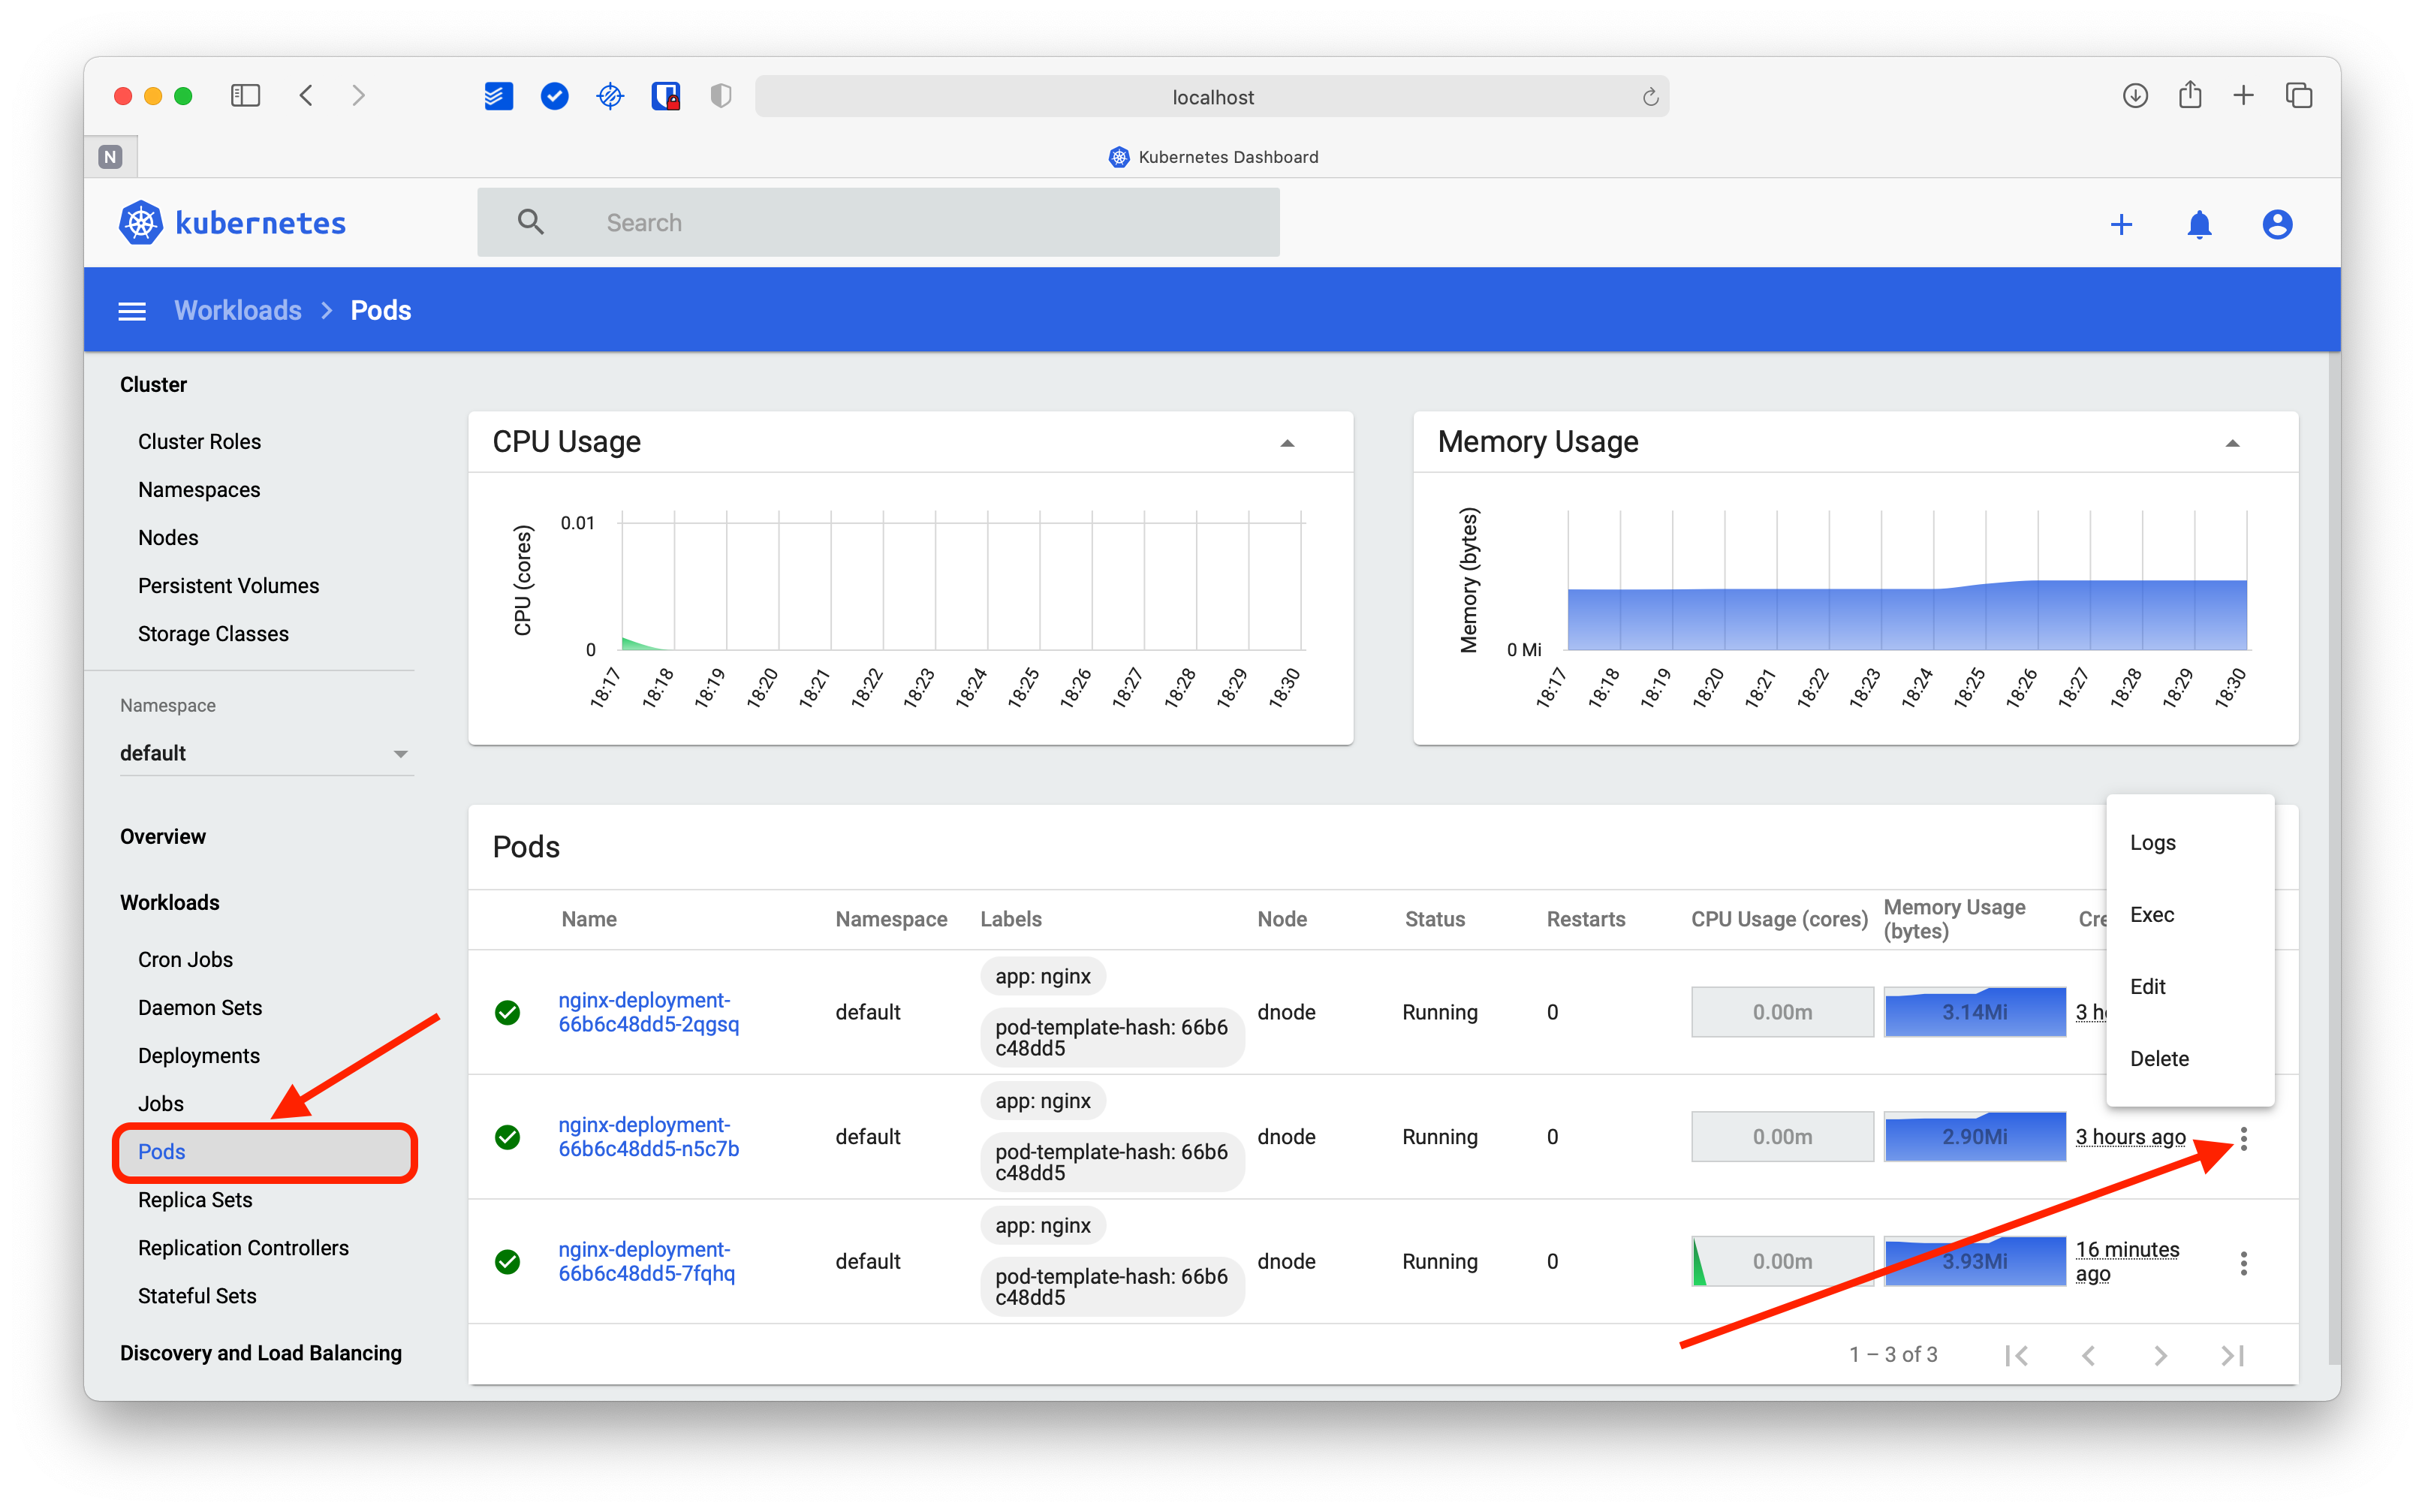This screenshot has width=2425, height=1512.
Task: Show Safari tab overview icon
Action: pyautogui.click(x=2299, y=96)
